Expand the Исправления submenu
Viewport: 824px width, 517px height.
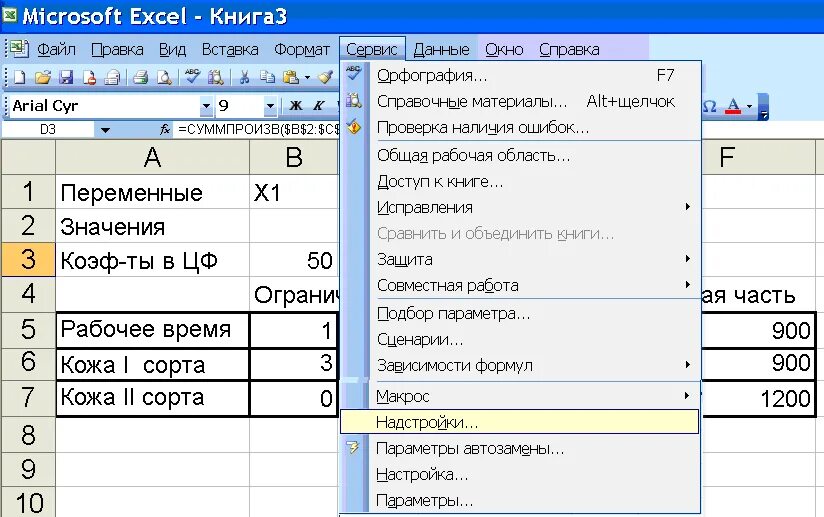[x=687, y=206]
